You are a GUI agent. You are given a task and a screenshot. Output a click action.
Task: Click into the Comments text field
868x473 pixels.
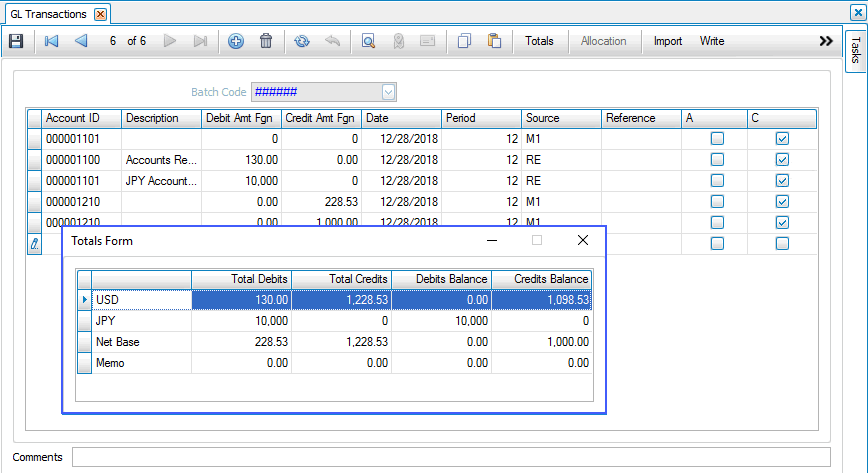(x=450, y=457)
